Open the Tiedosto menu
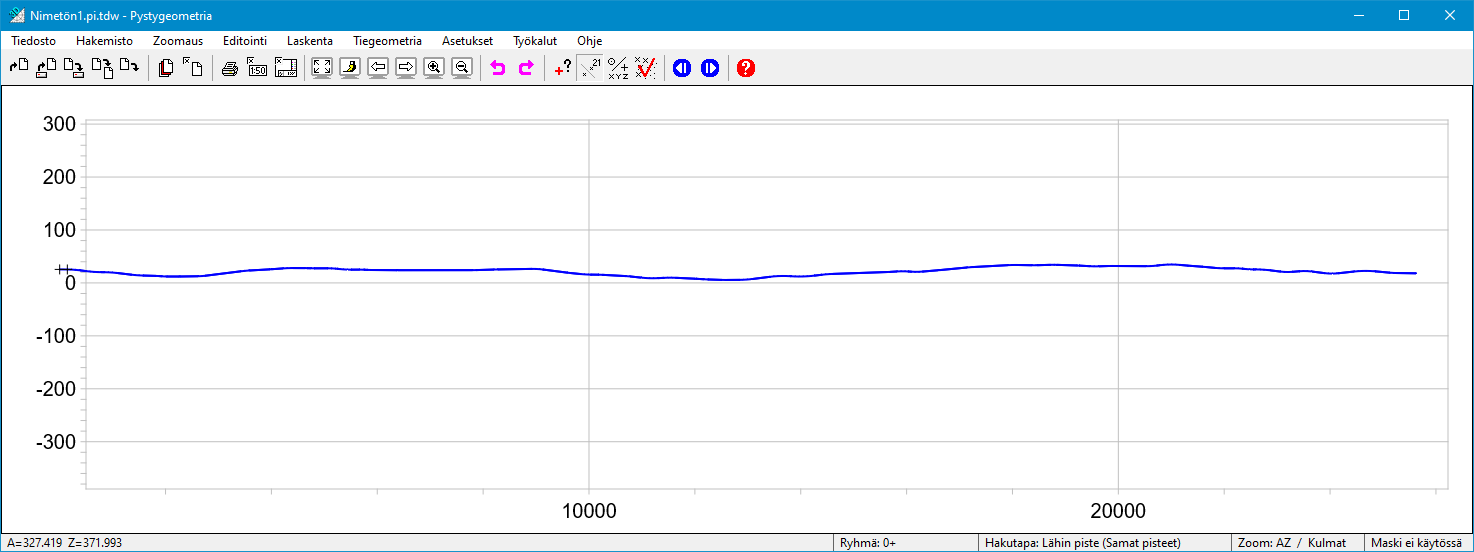 coord(34,41)
